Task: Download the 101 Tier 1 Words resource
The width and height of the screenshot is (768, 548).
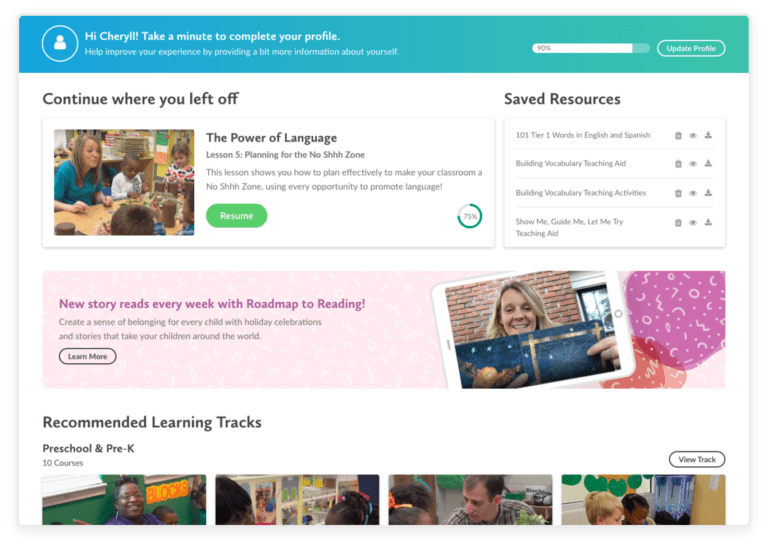Action: [708, 135]
